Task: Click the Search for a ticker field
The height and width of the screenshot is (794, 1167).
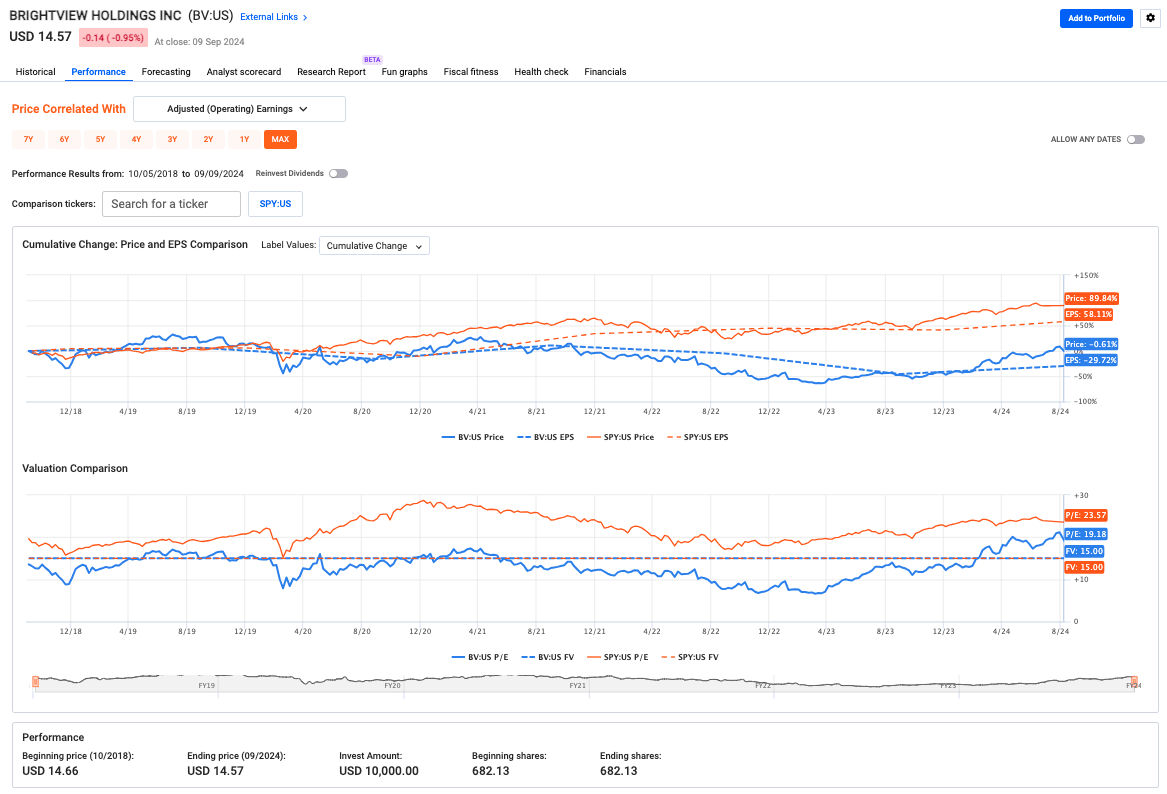Action: (171, 203)
